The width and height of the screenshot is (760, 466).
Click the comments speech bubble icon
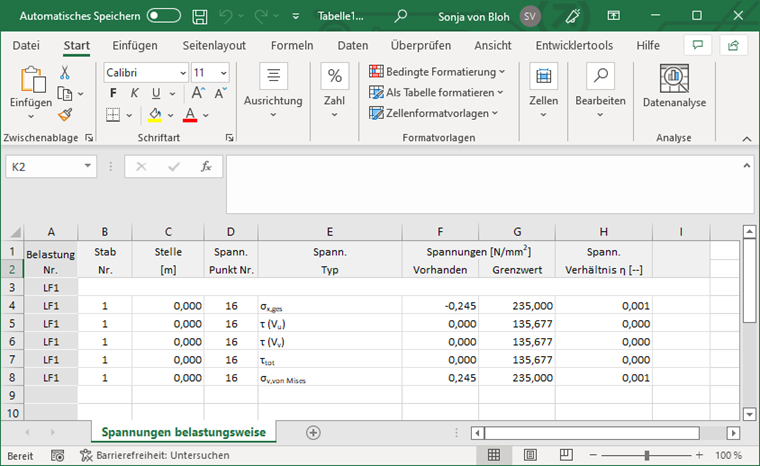point(697,46)
